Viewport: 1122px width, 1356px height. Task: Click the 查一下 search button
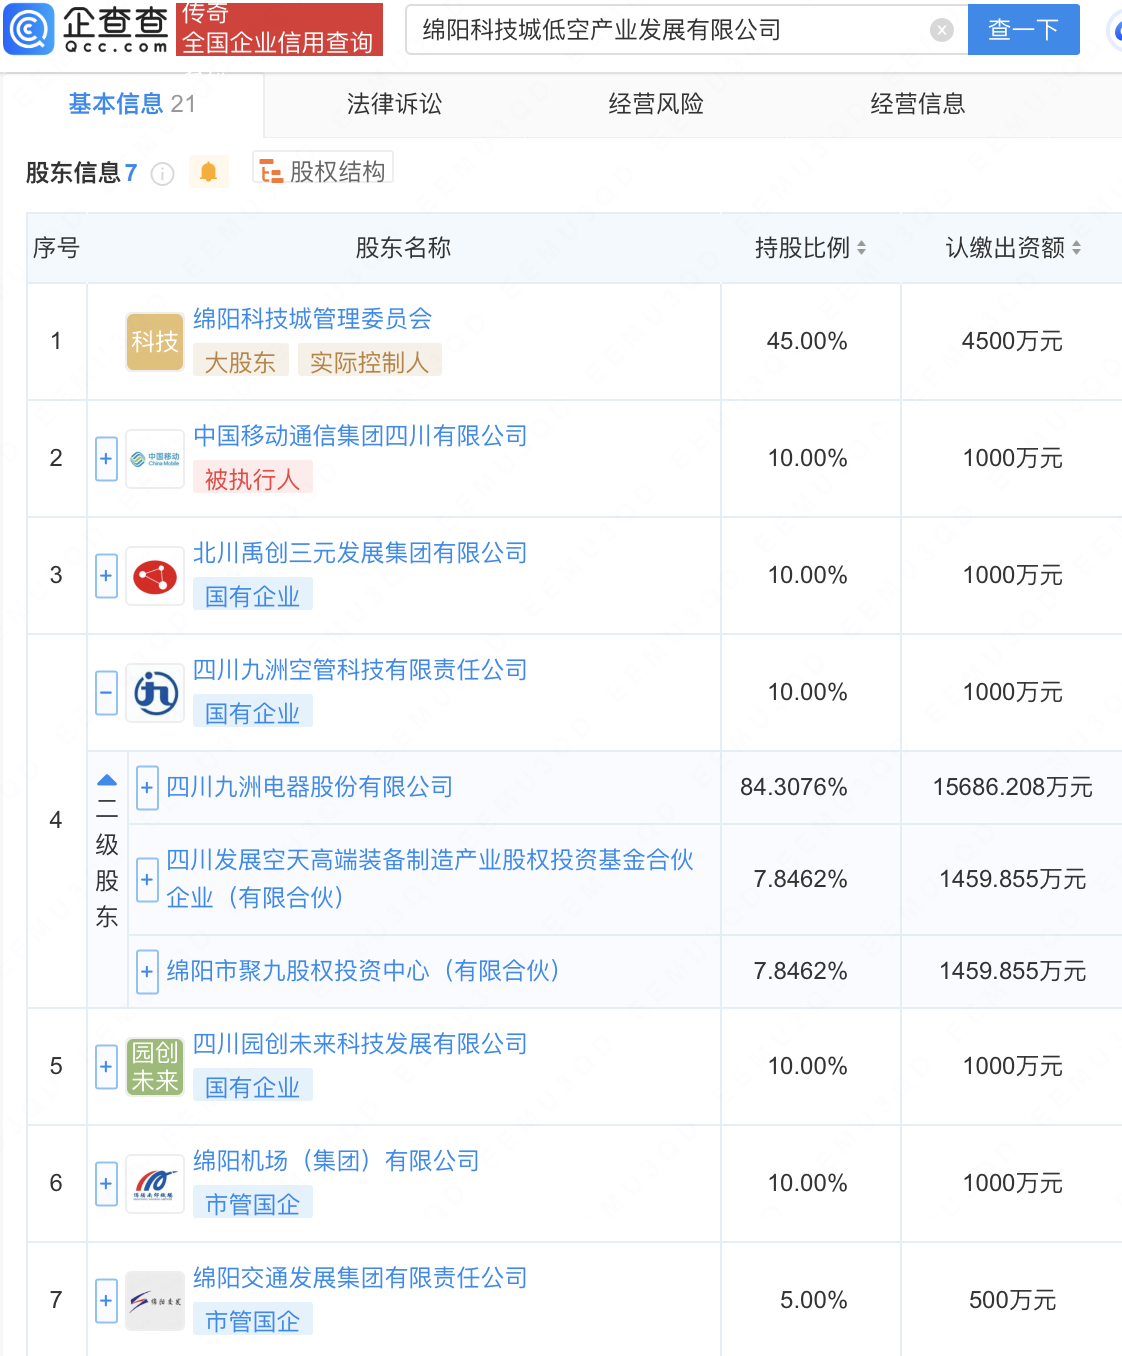(x=1023, y=29)
